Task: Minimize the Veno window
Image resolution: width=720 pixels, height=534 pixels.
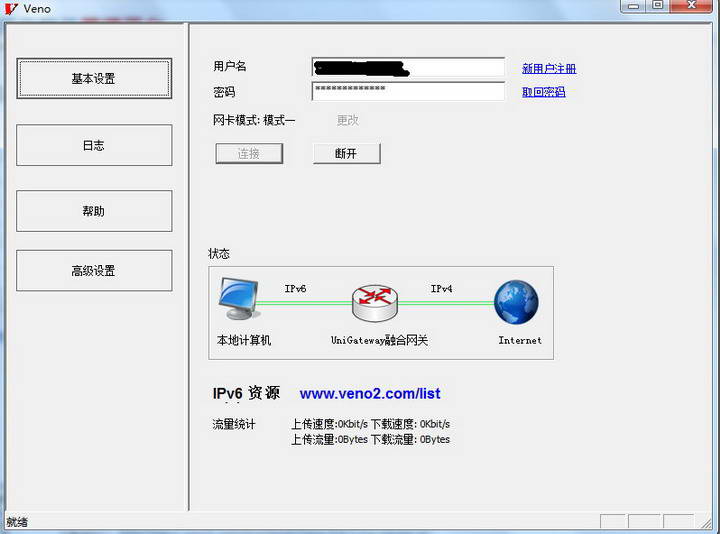Action: coord(633,6)
